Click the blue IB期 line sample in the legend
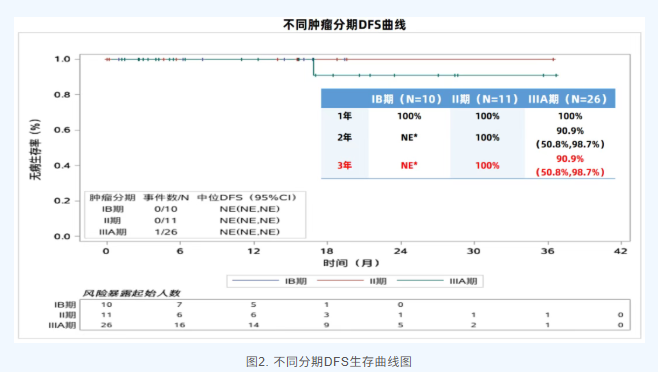 (256, 280)
